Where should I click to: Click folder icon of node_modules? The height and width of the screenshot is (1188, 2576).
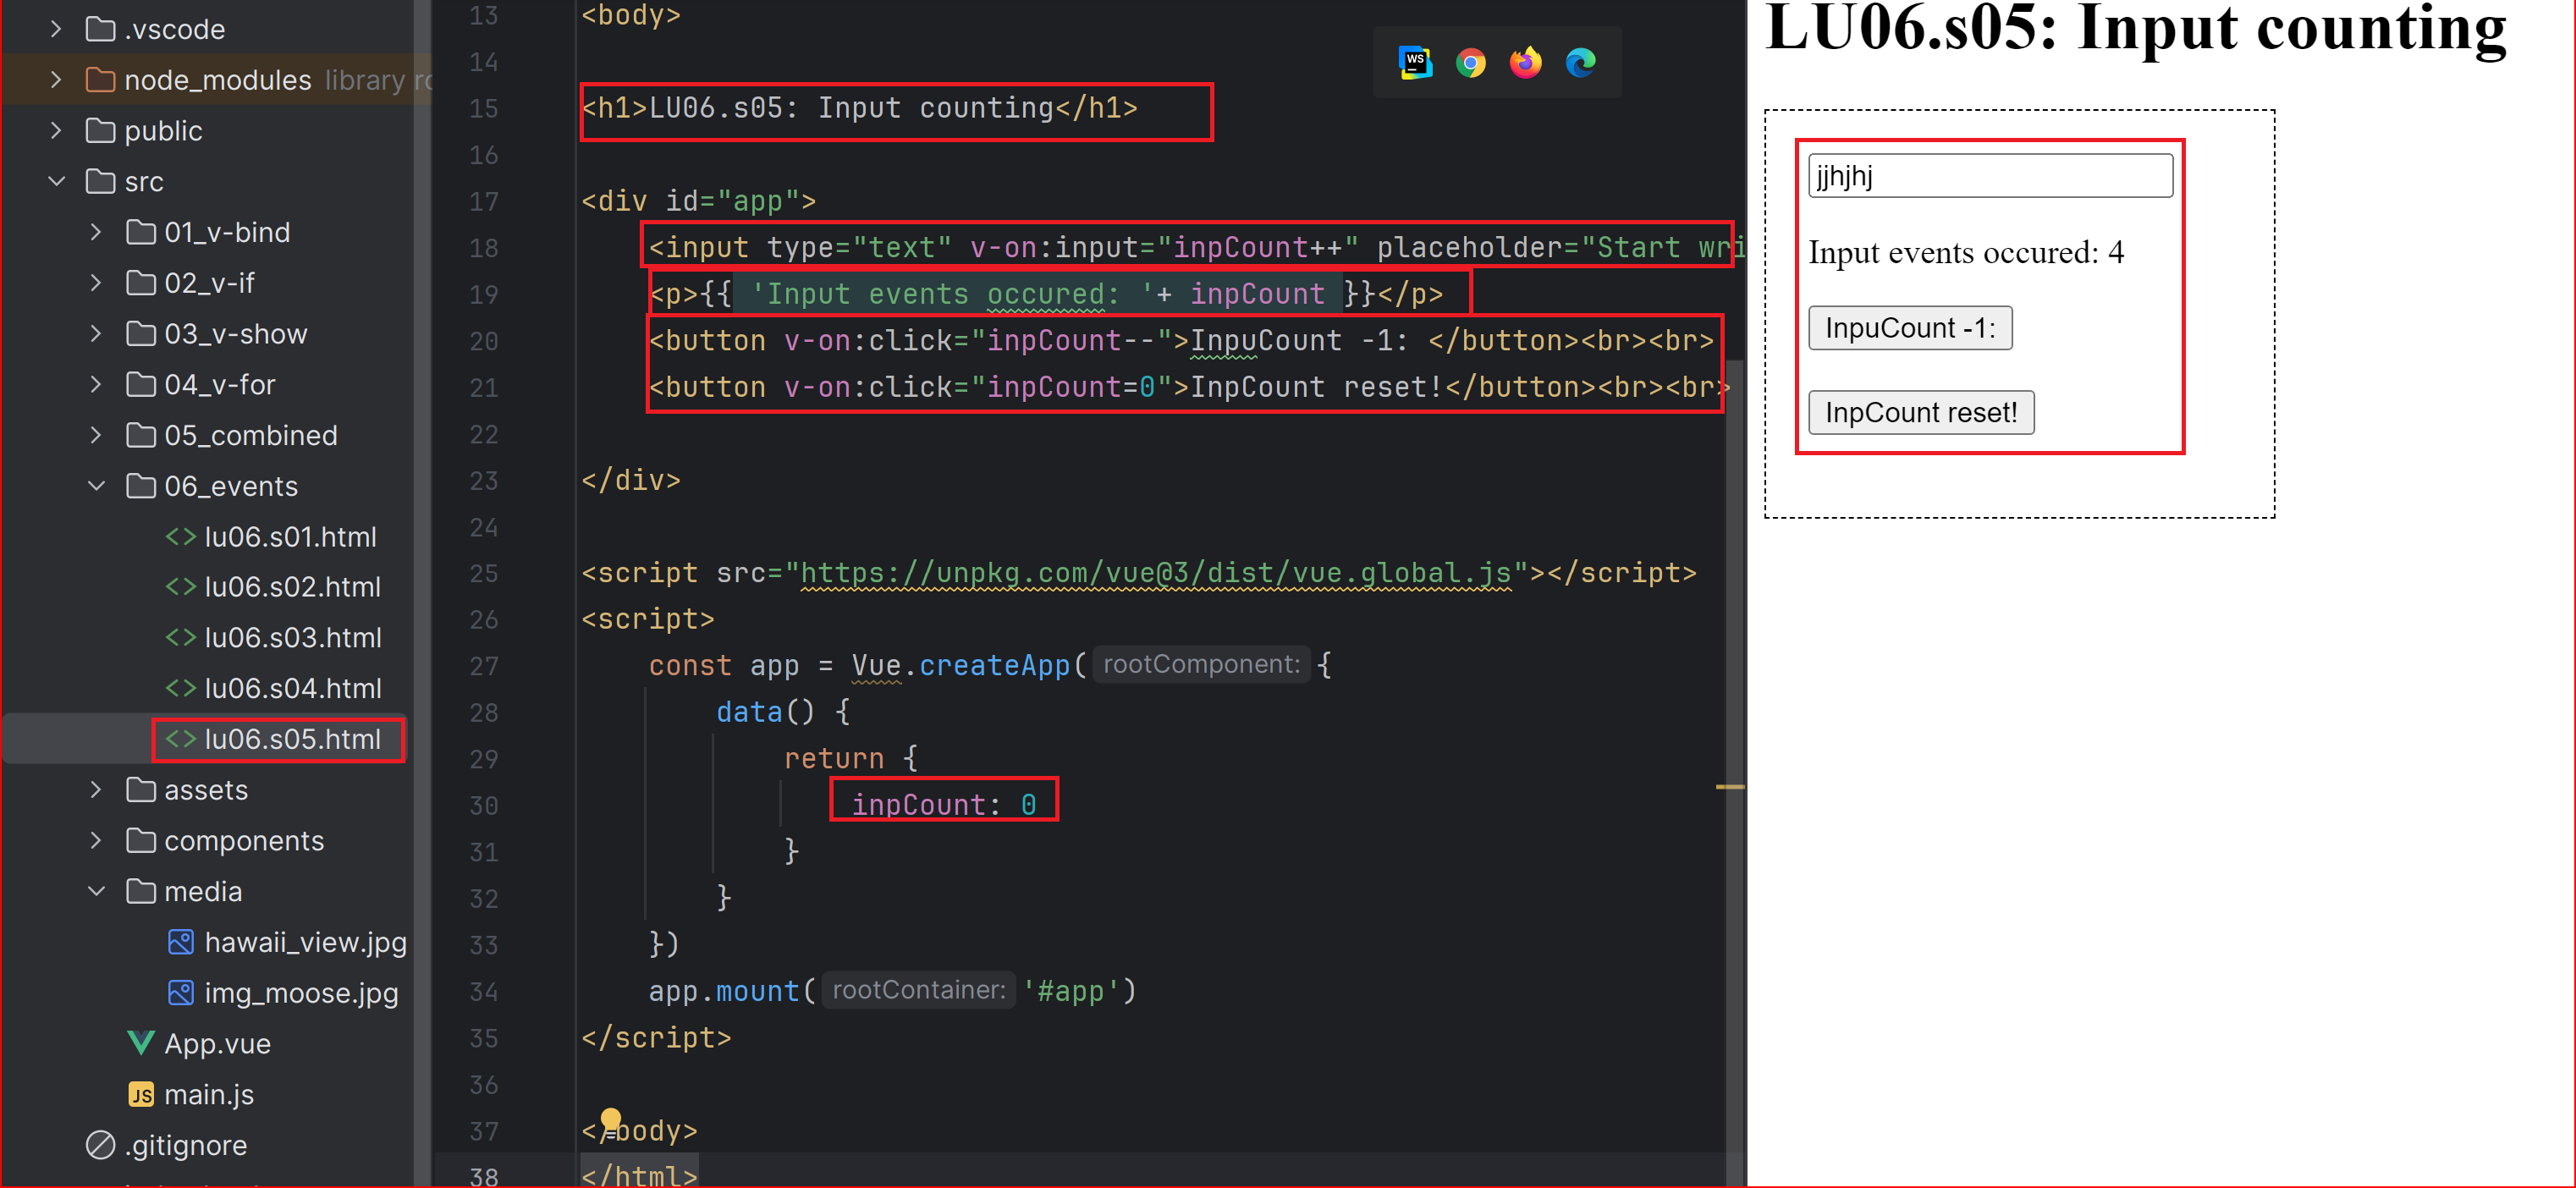click(x=100, y=79)
